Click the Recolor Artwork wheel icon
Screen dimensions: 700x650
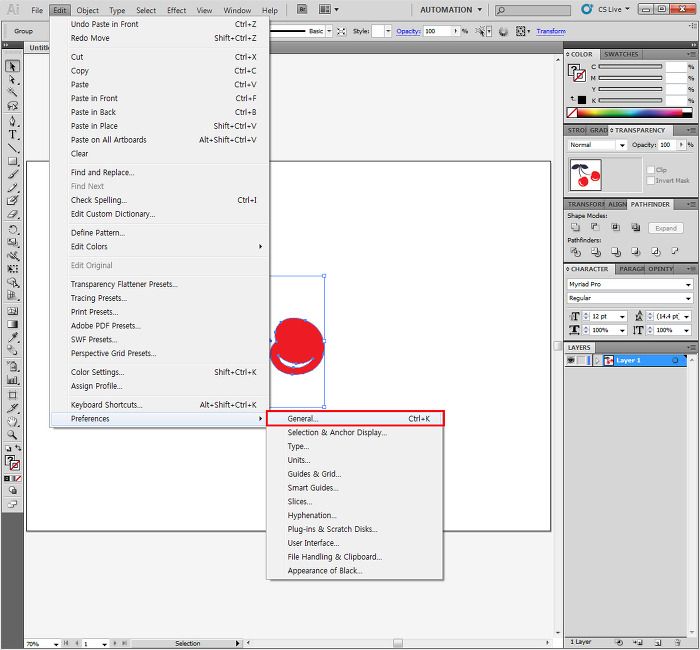click(x=503, y=31)
